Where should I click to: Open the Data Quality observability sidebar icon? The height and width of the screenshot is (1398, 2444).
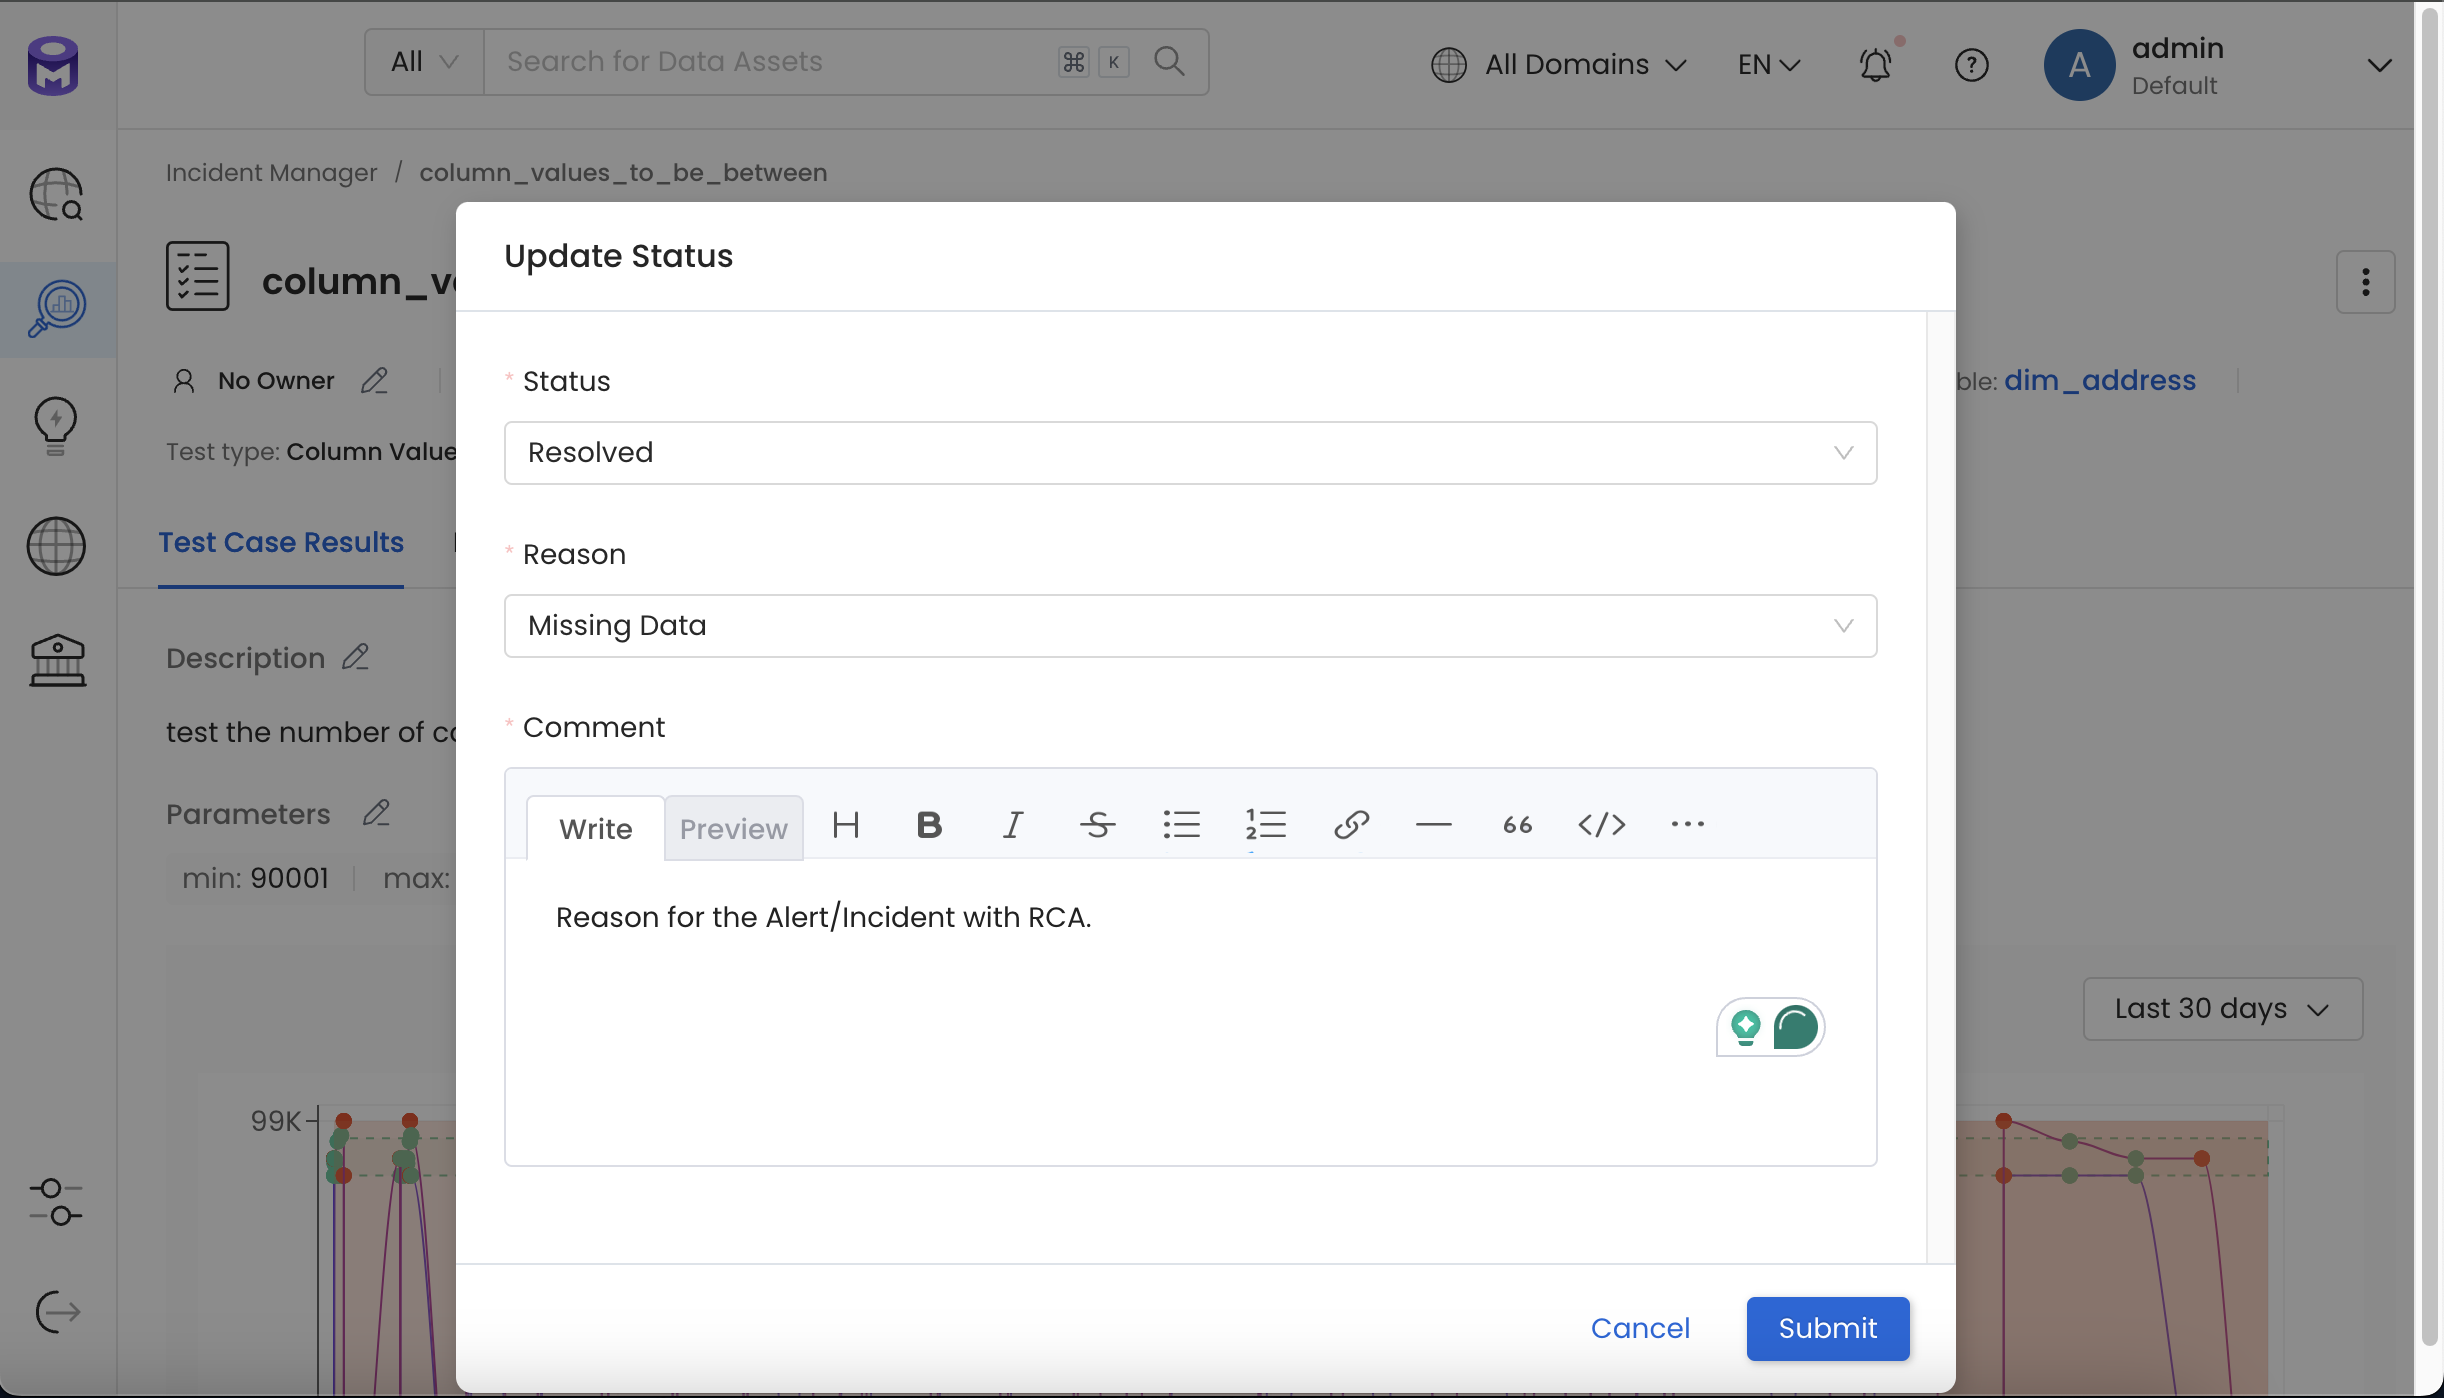(x=56, y=308)
